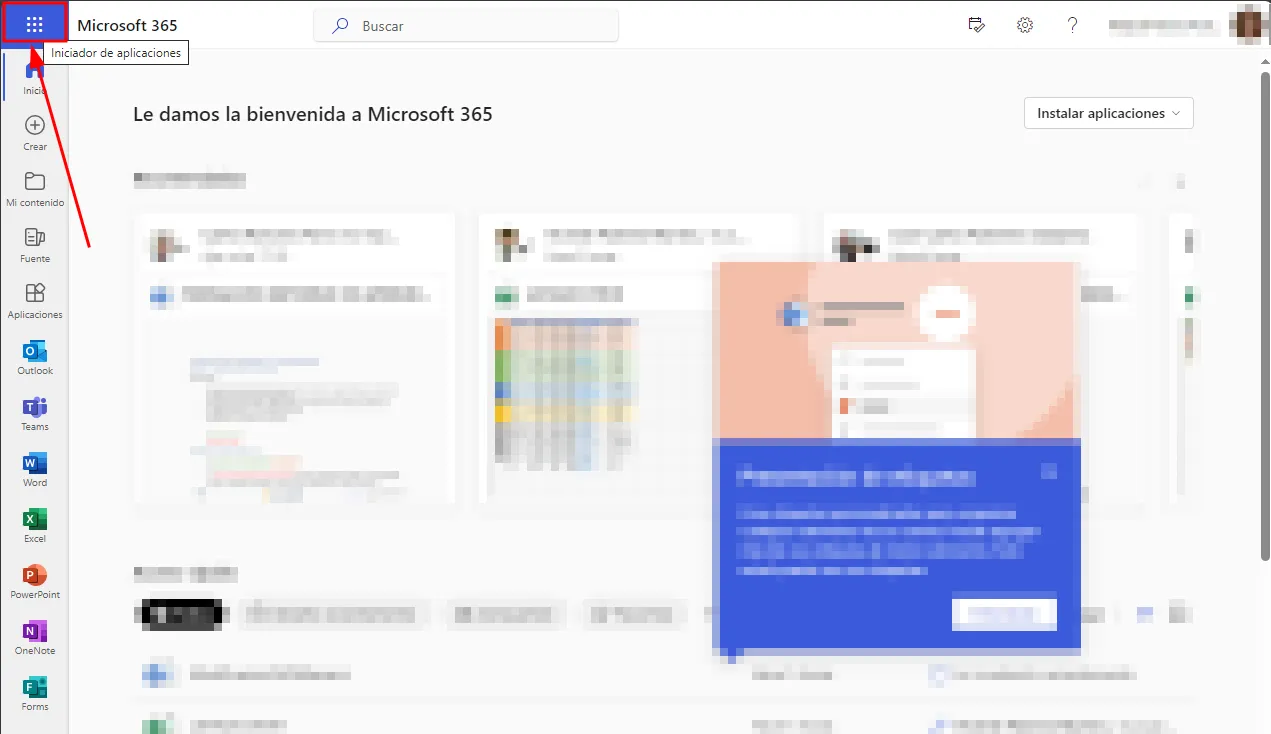Click the scrollbar down arrow
Image resolution: width=1271 pixels, height=734 pixels.
click(1262, 725)
